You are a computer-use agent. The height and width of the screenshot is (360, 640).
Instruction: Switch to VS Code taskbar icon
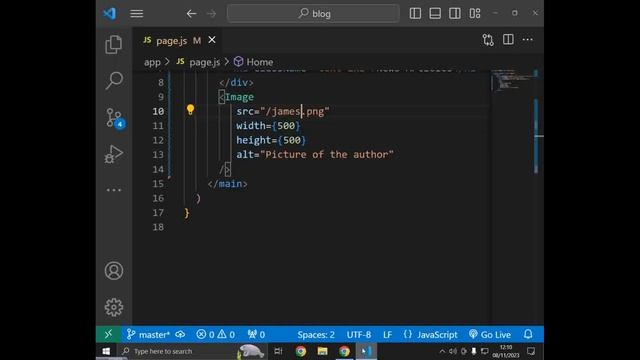point(367,351)
